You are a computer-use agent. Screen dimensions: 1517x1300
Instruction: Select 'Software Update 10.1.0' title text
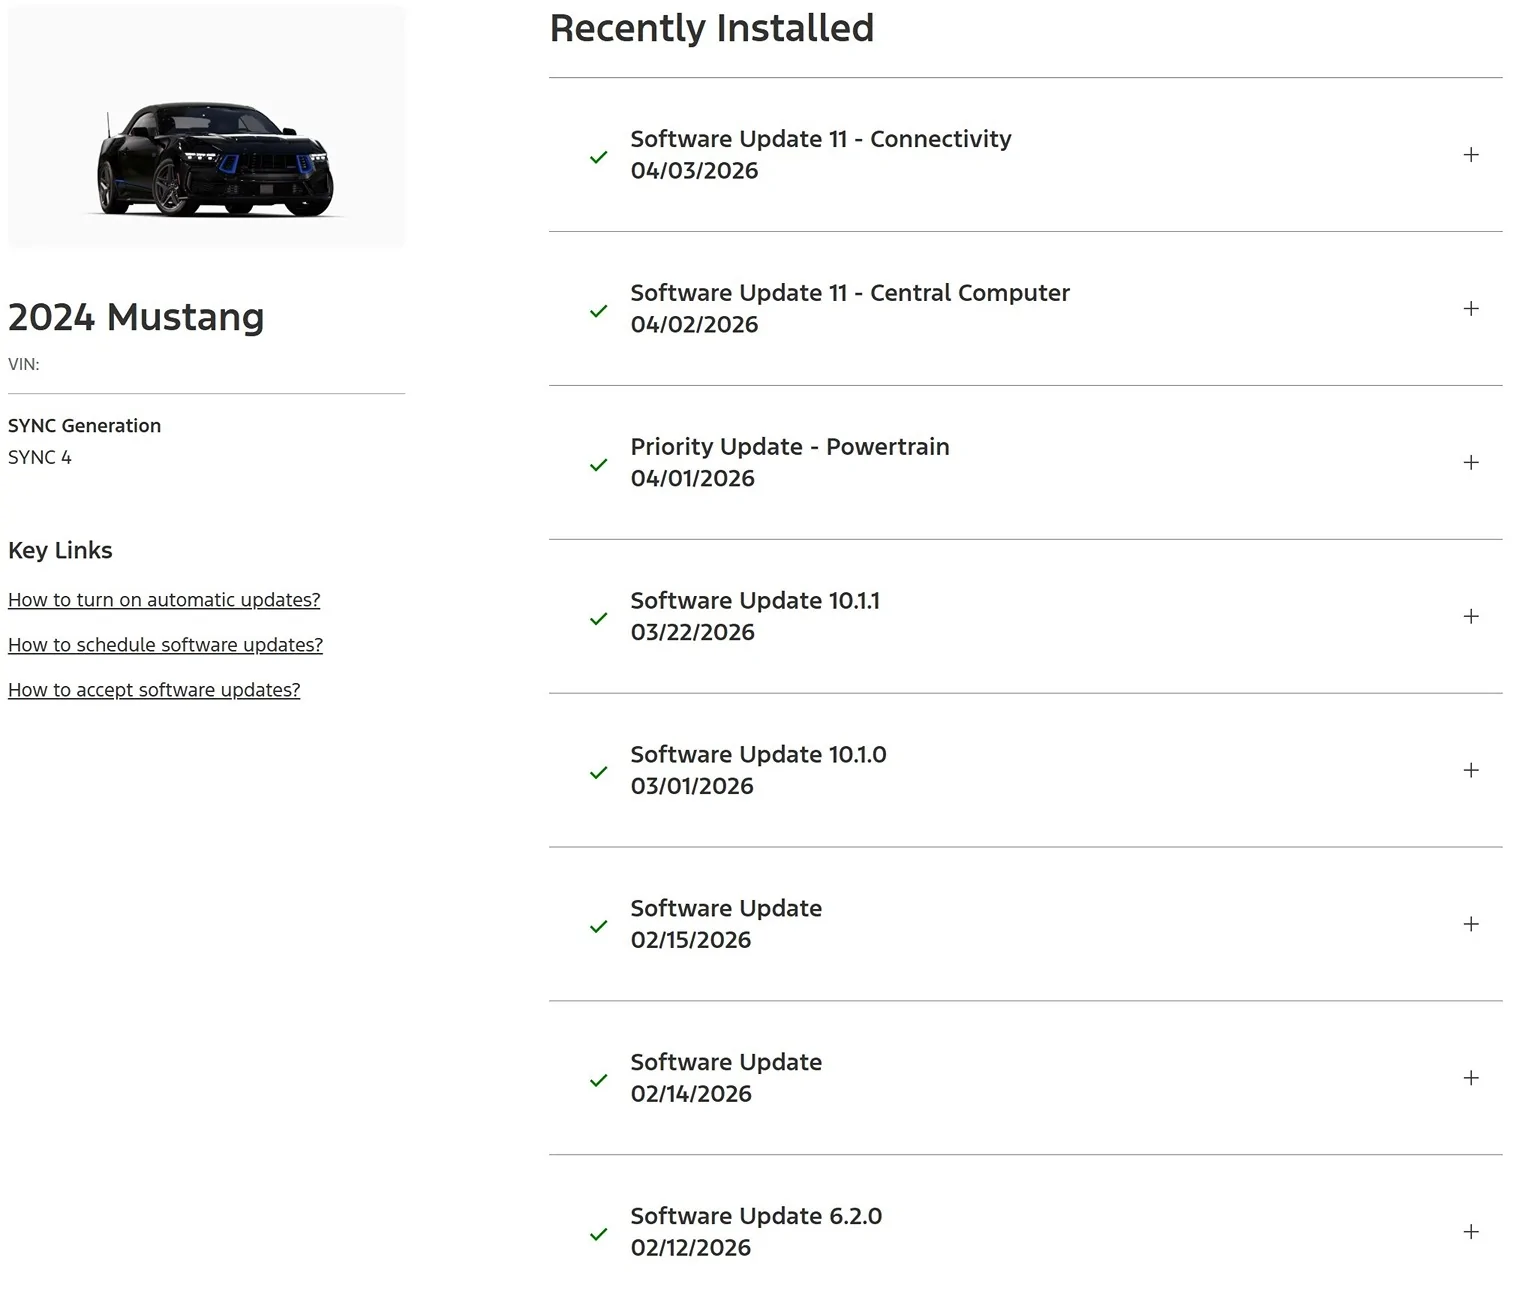click(x=758, y=755)
